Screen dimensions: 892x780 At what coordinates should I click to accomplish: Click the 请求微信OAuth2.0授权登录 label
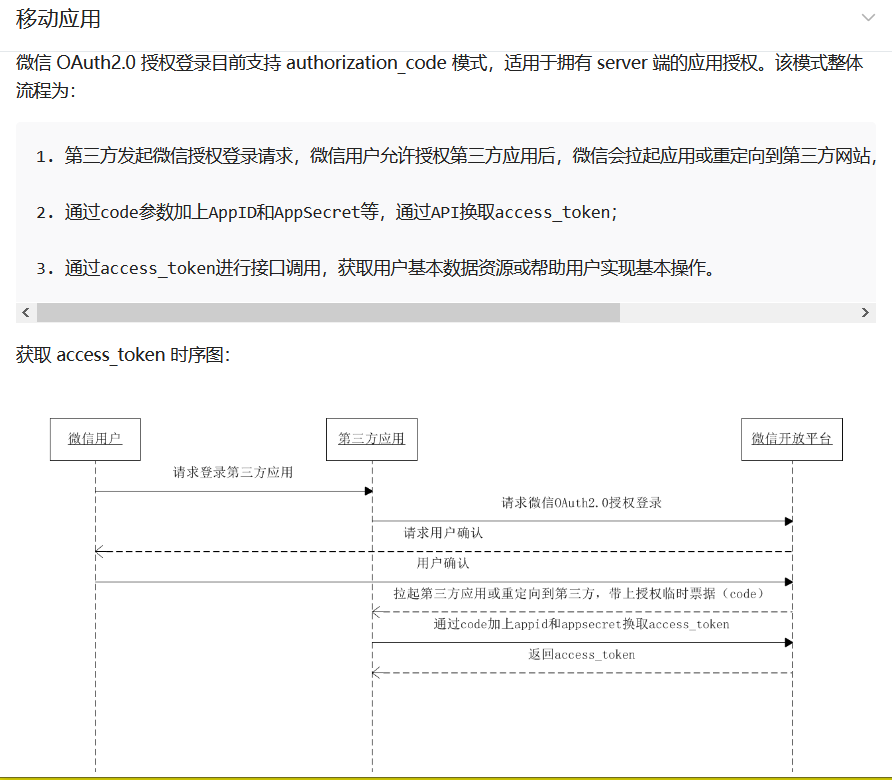[581, 502]
